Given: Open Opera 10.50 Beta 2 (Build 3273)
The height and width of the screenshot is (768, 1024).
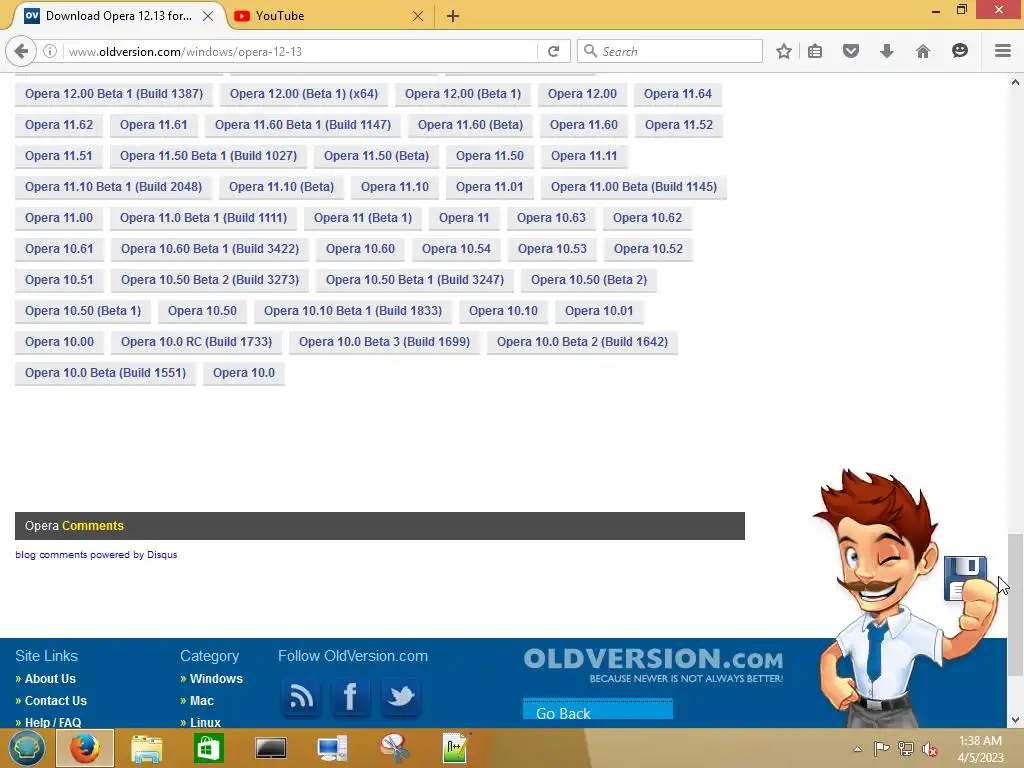Looking at the screenshot, I should point(210,280).
